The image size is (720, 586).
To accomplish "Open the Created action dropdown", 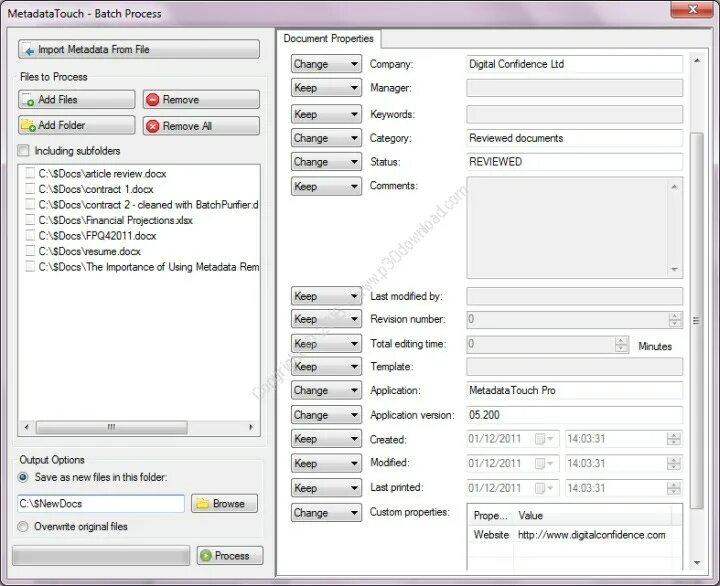I will (326, 439).
